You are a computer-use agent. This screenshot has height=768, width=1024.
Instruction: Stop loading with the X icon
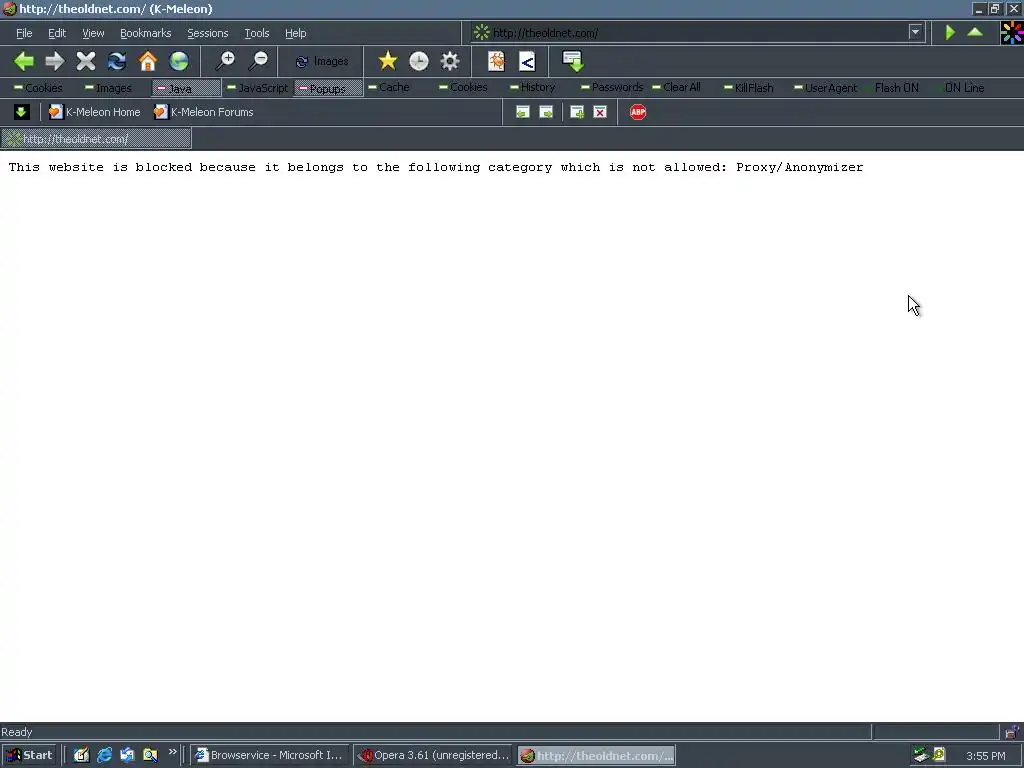86,61
